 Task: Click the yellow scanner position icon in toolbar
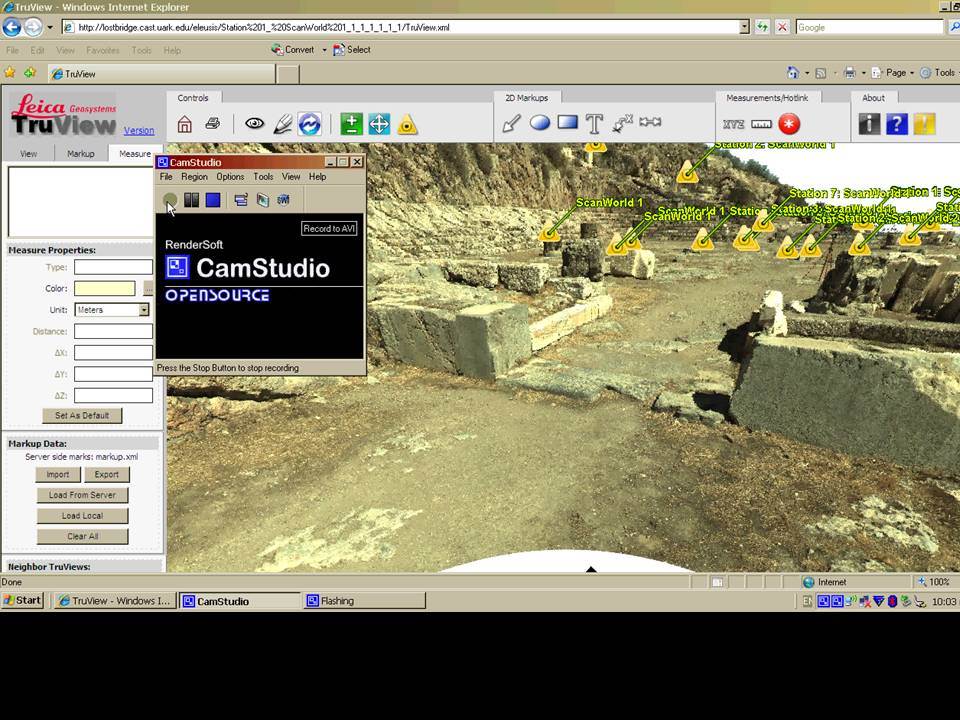click(x=407, y=124)
